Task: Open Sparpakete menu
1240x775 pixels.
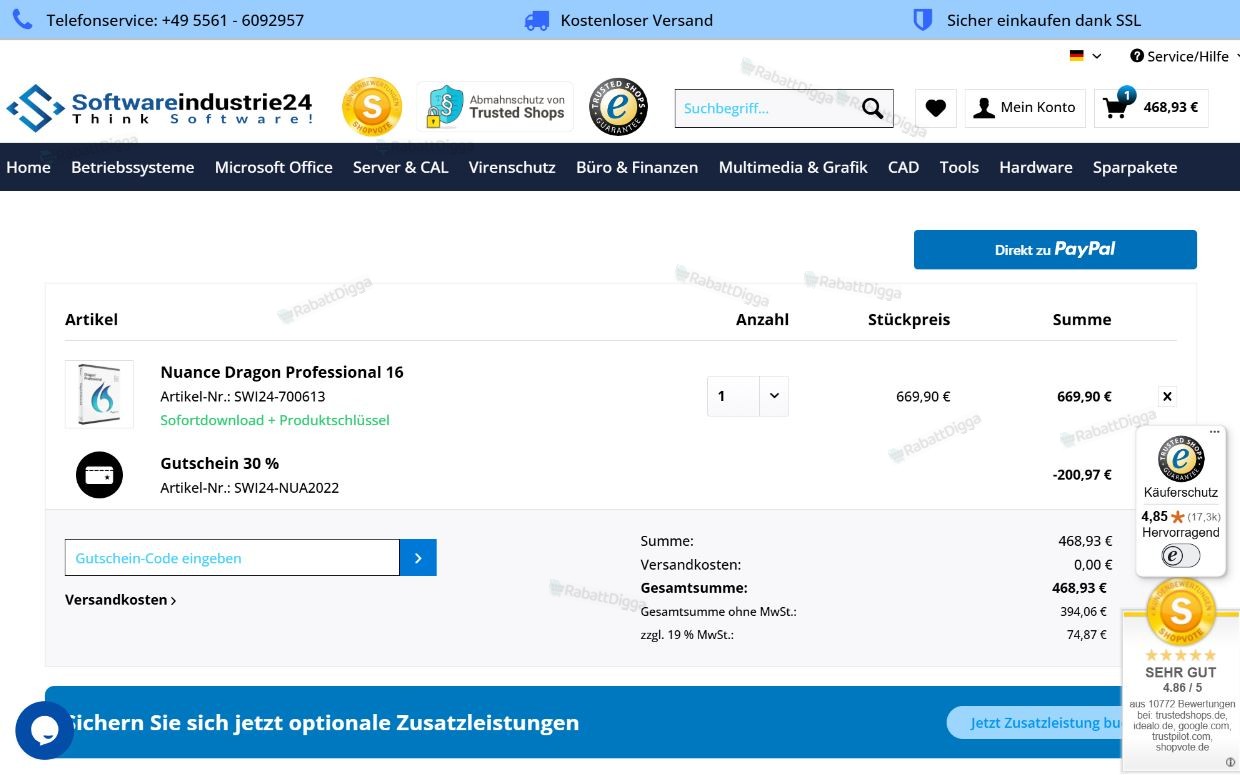Action: (1135, 167)
